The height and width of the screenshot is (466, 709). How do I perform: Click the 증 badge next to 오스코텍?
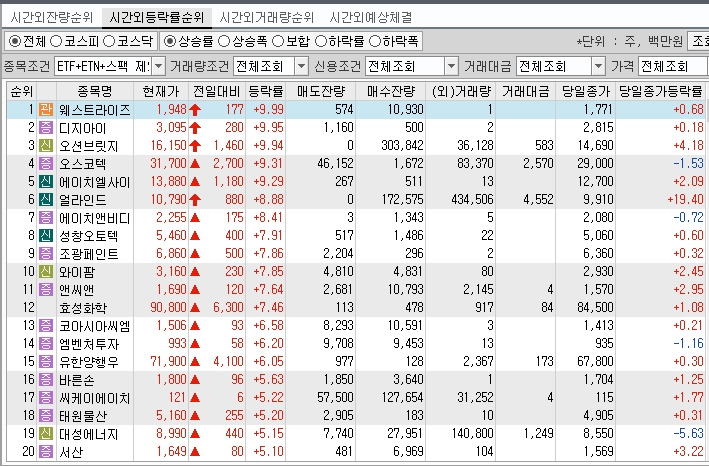pyautogui.click(x=46, y=164)
